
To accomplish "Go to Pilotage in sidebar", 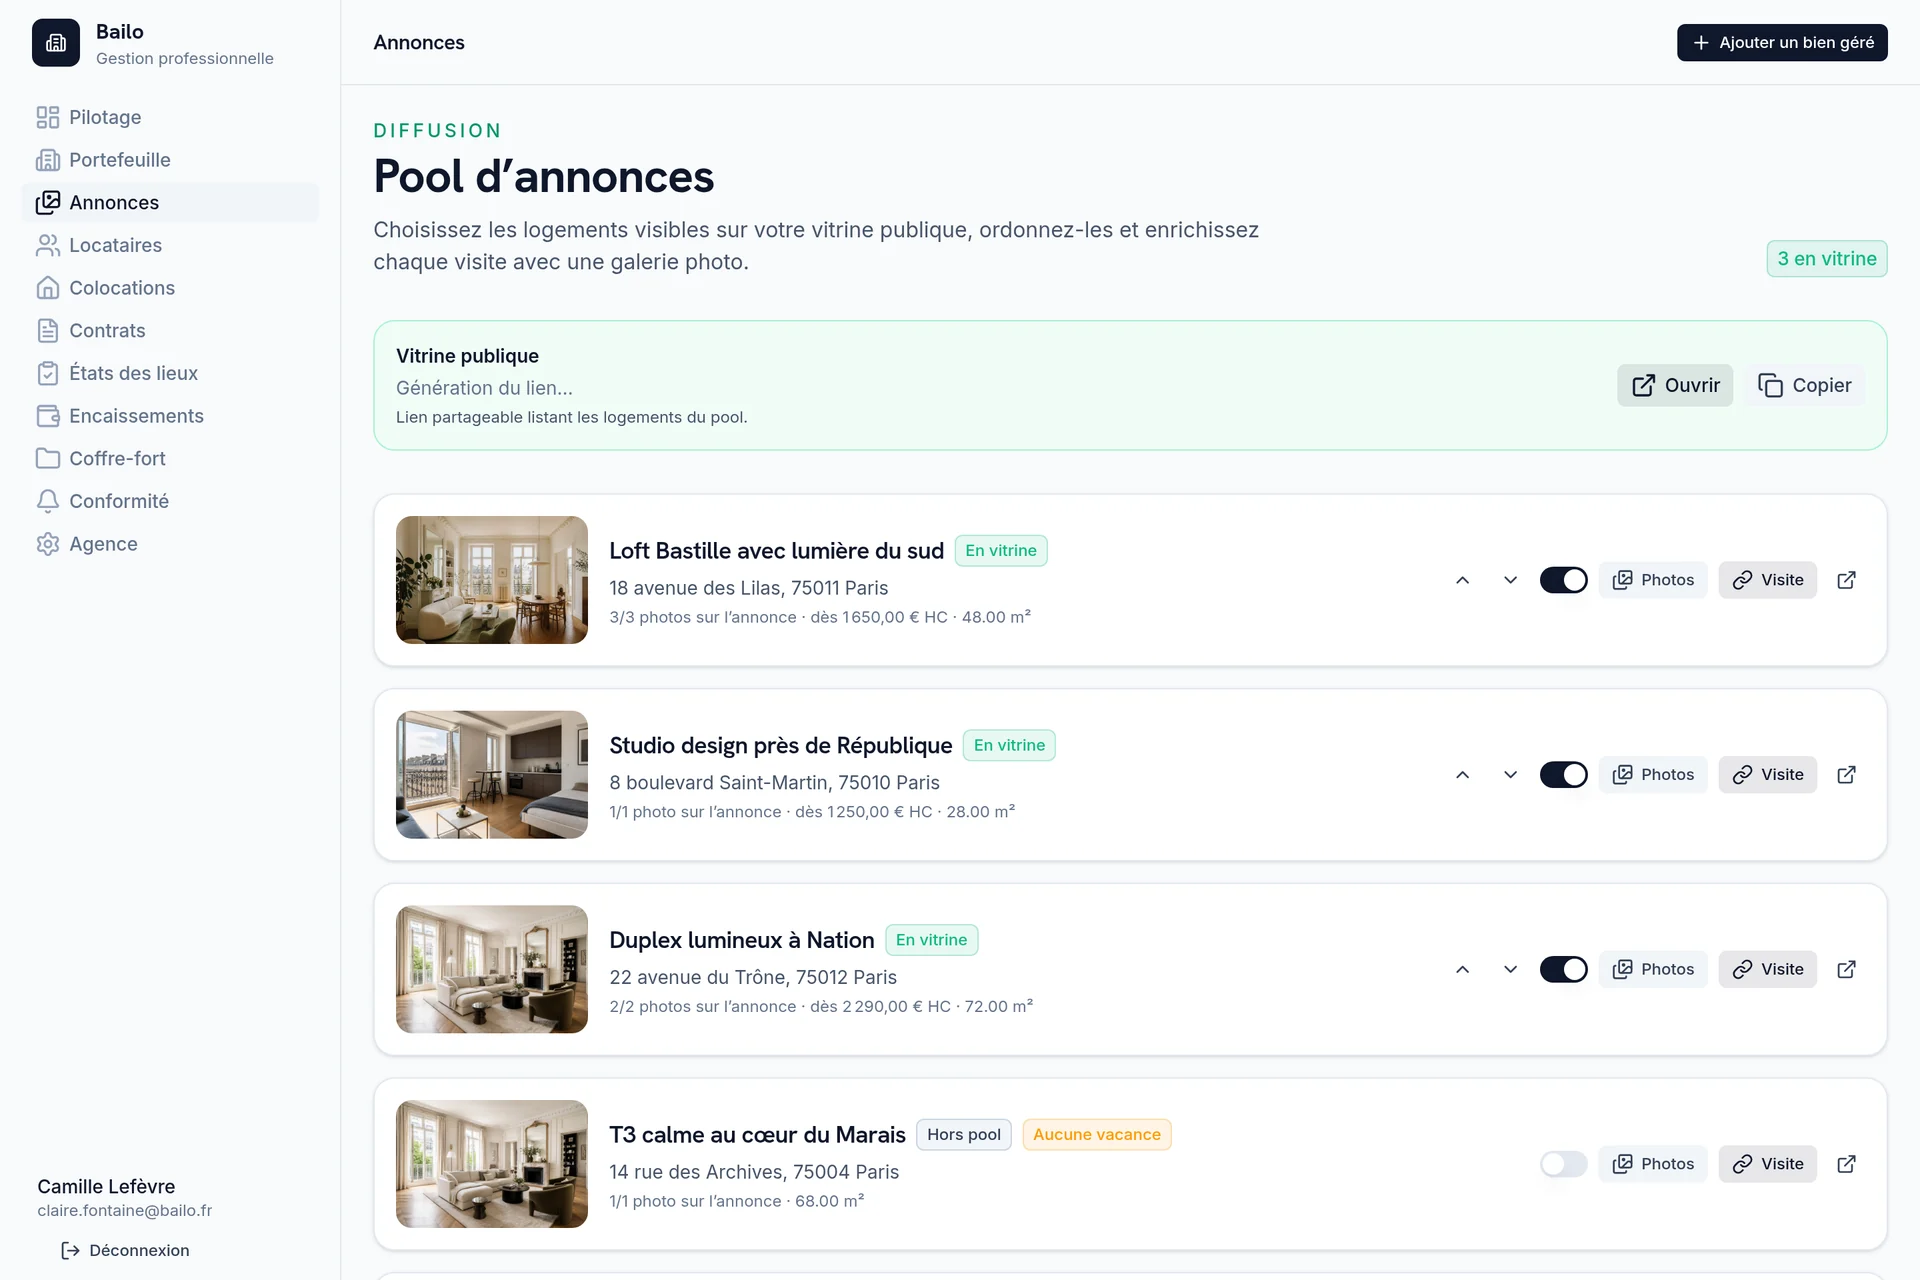I will (170, 117).
